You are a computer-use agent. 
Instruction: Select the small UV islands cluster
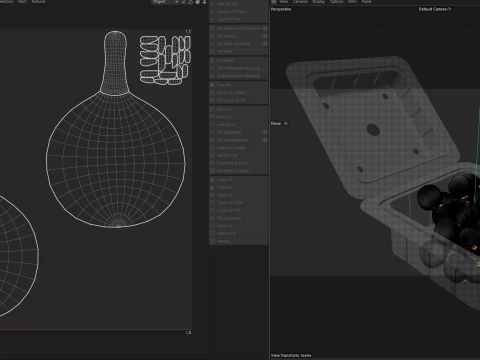point(165,60)
